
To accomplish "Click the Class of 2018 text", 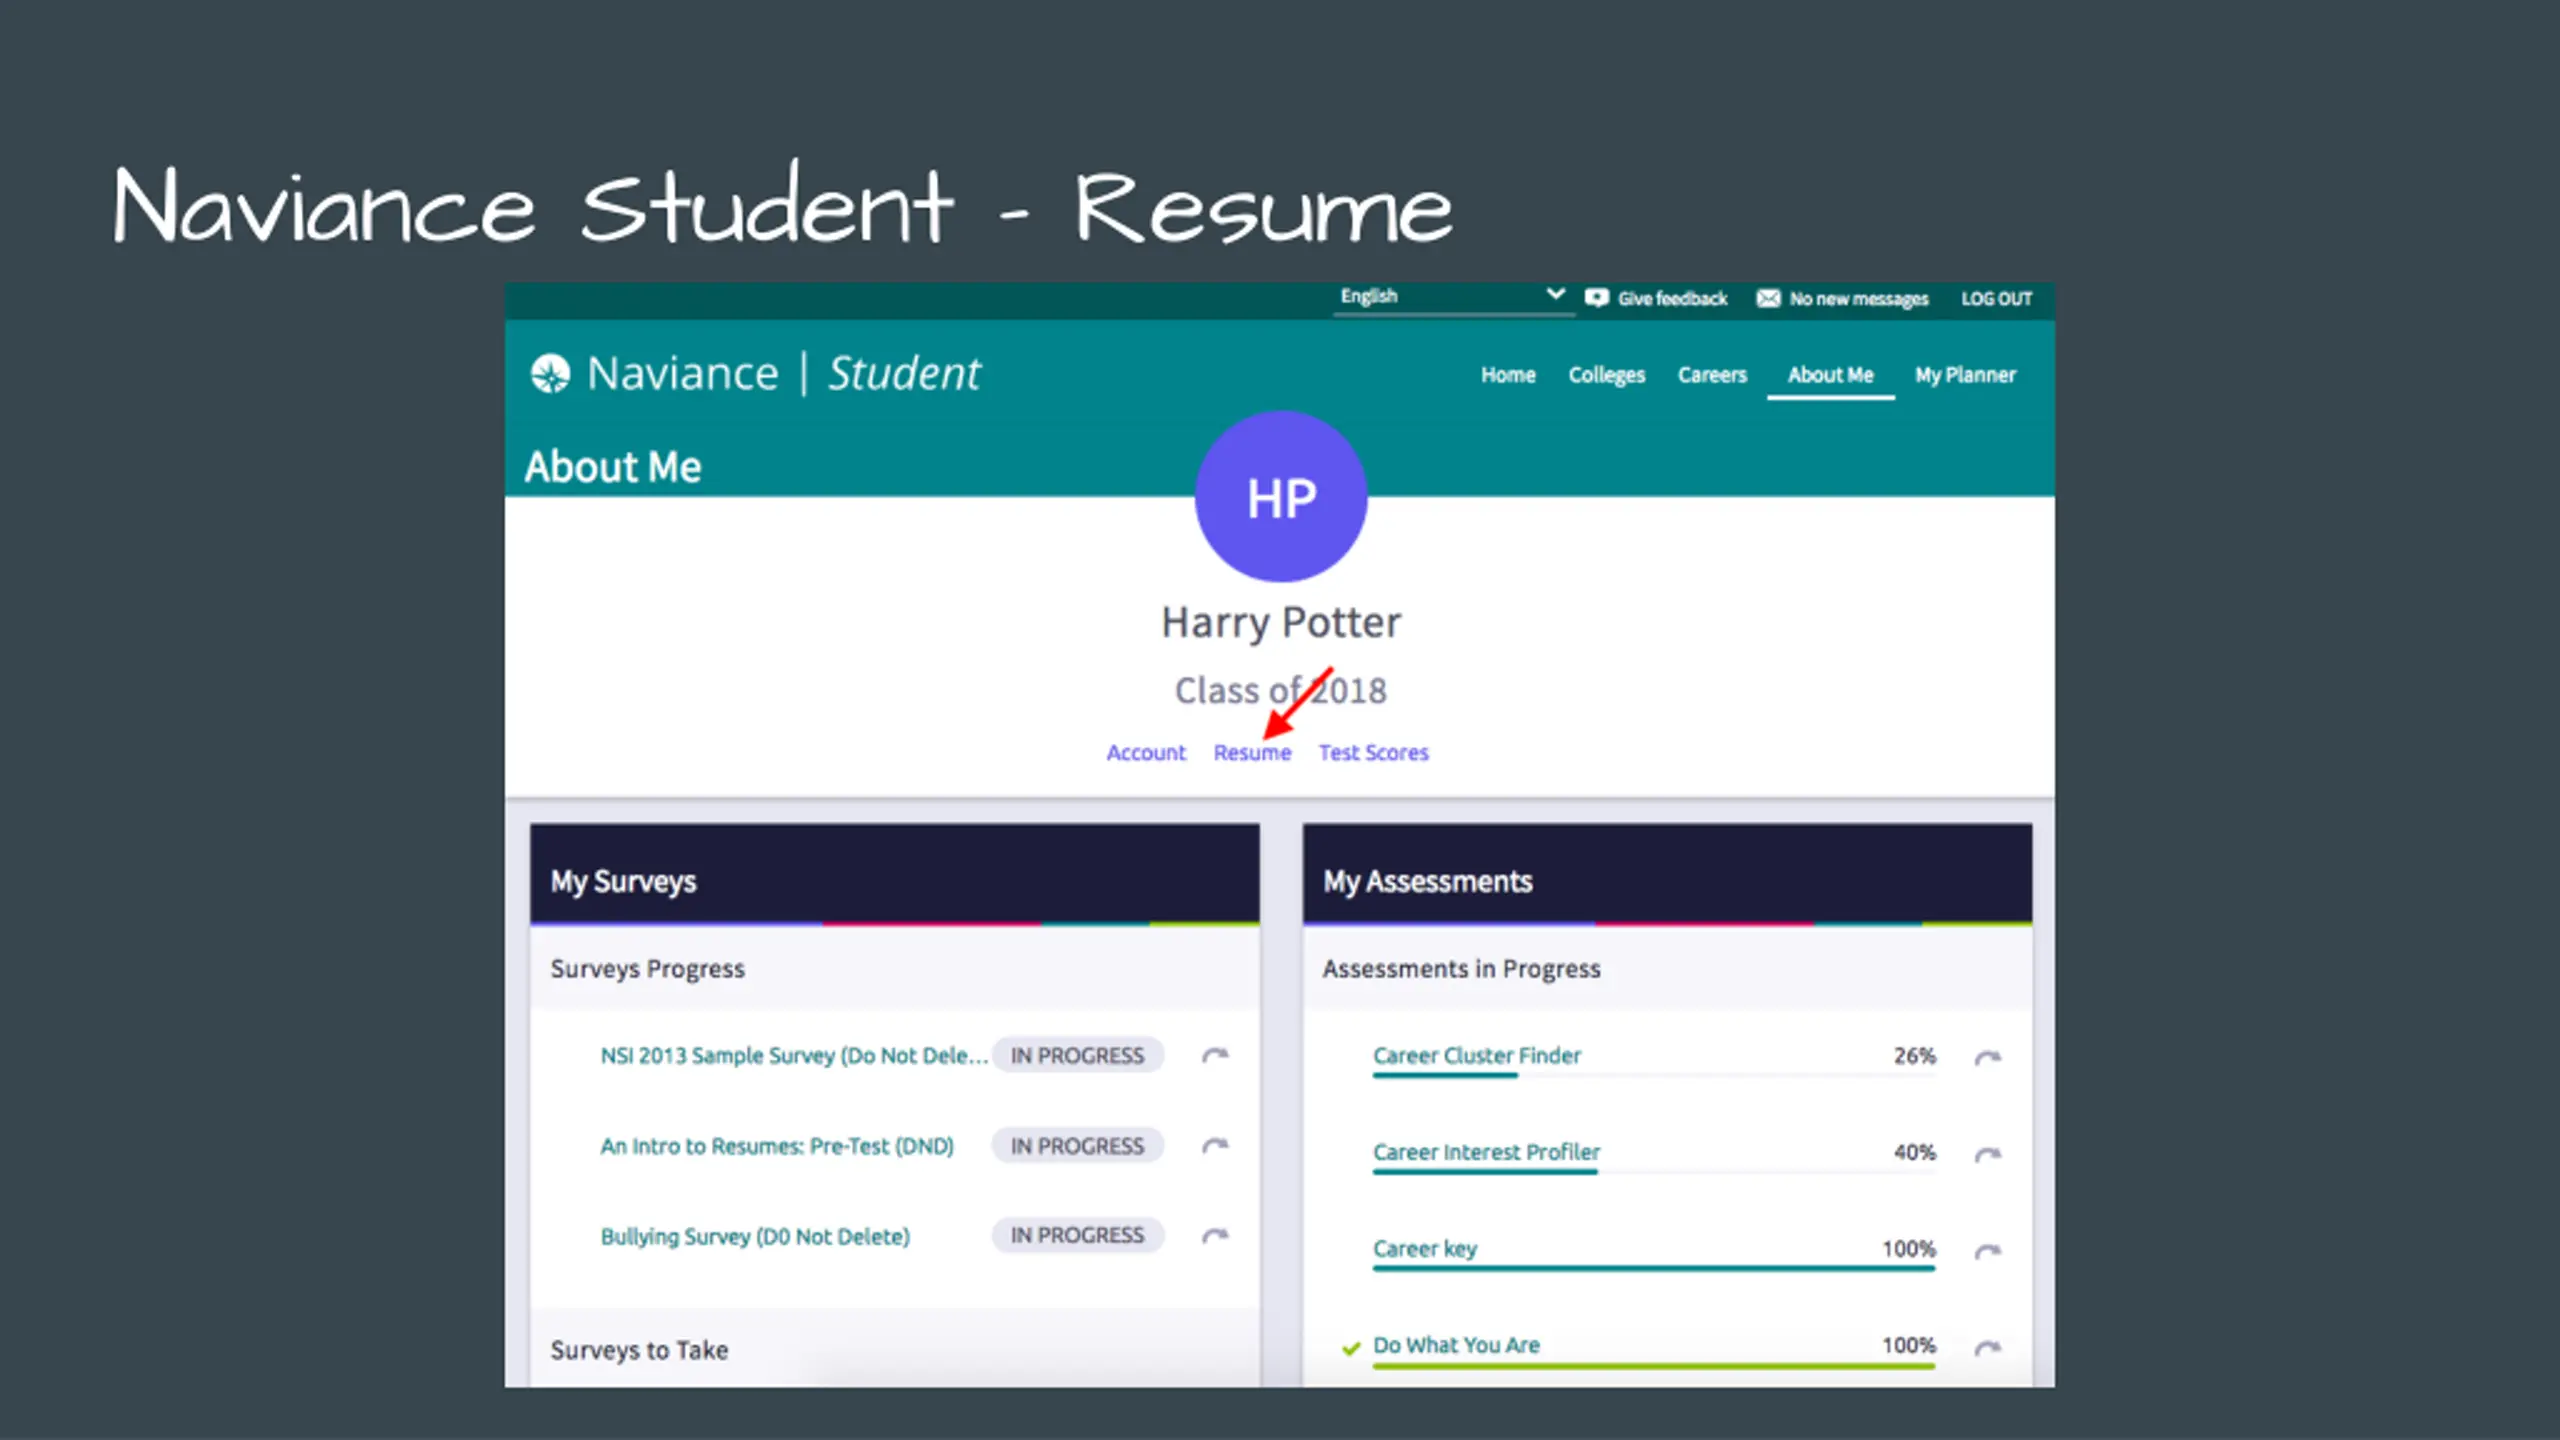I will click(x=1281, y=691).
